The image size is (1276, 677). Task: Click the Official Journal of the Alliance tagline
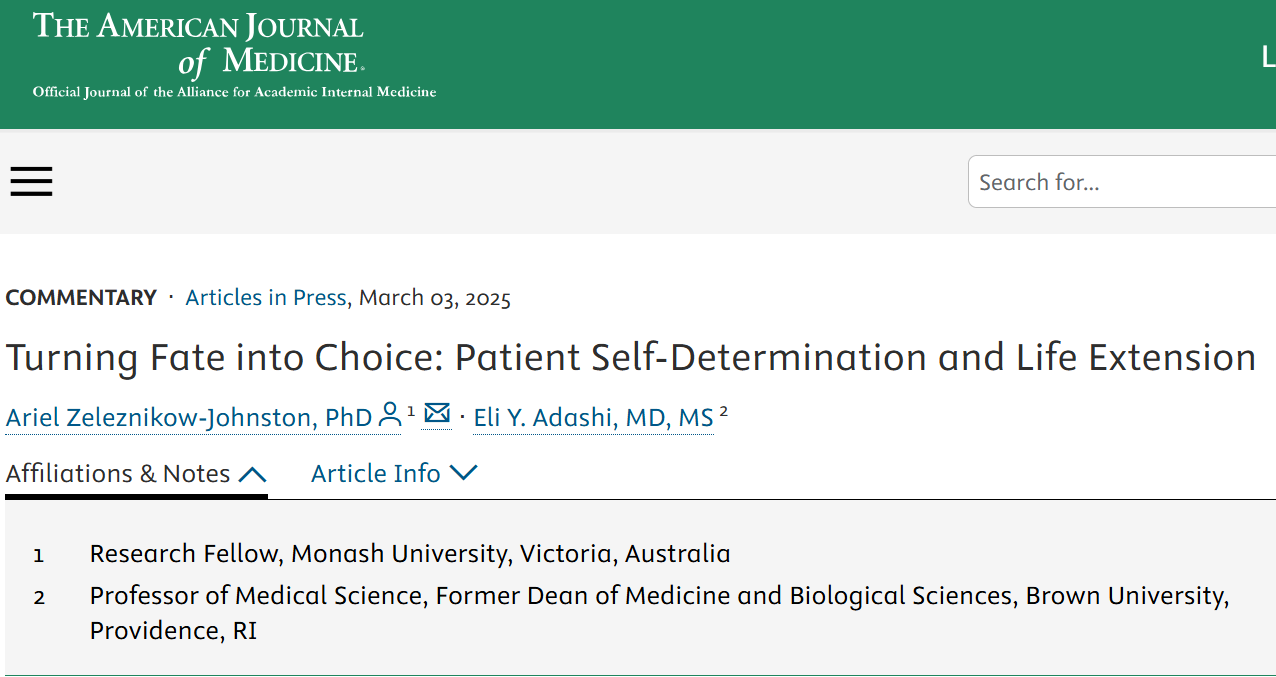[x=234, y=92]
